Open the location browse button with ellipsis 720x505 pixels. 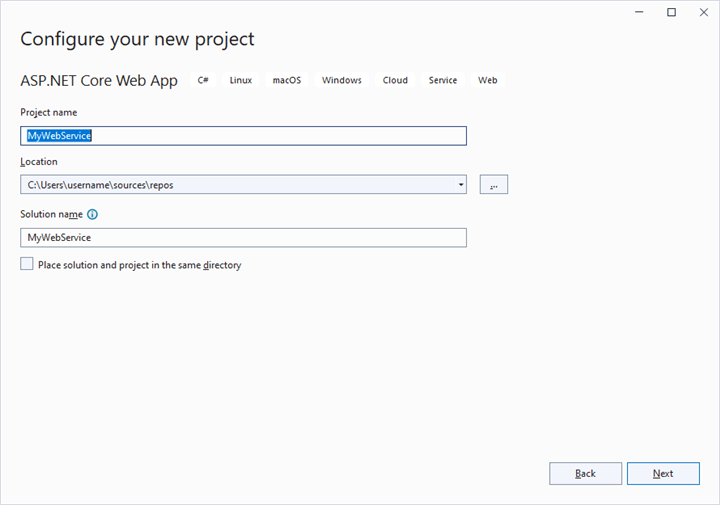coord(494,185)
